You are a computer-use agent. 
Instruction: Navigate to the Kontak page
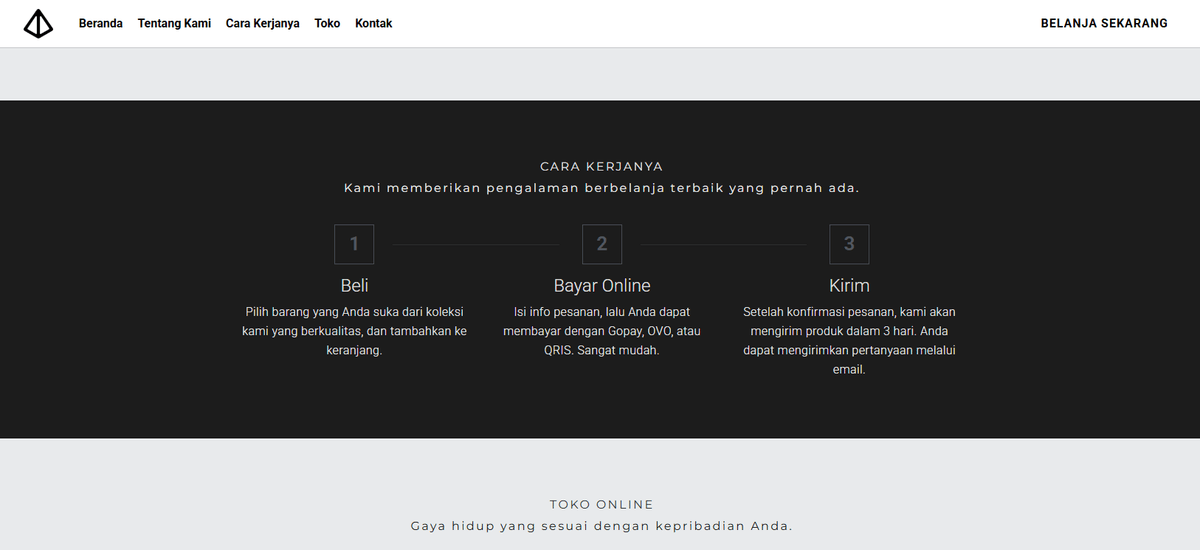click(x=374, y=23)
